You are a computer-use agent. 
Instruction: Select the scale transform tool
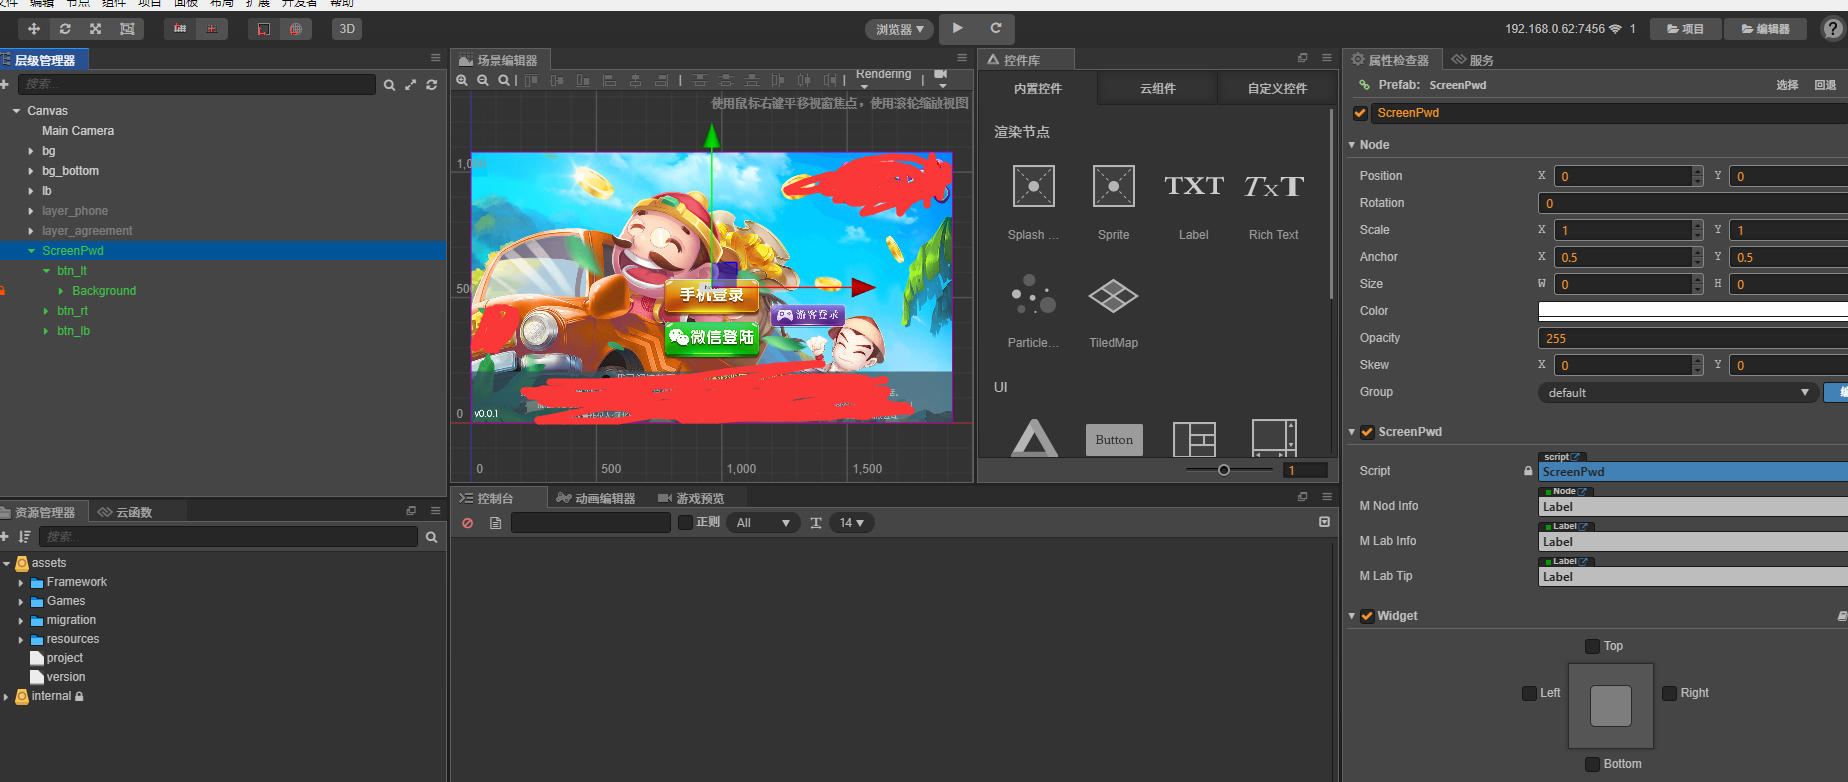pos(96,29)
